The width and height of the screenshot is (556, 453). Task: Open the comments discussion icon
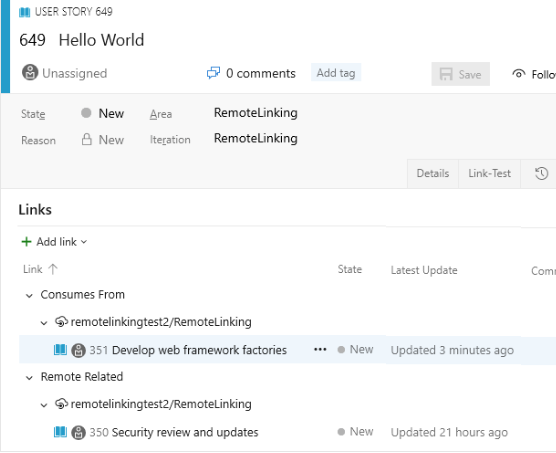213,73
